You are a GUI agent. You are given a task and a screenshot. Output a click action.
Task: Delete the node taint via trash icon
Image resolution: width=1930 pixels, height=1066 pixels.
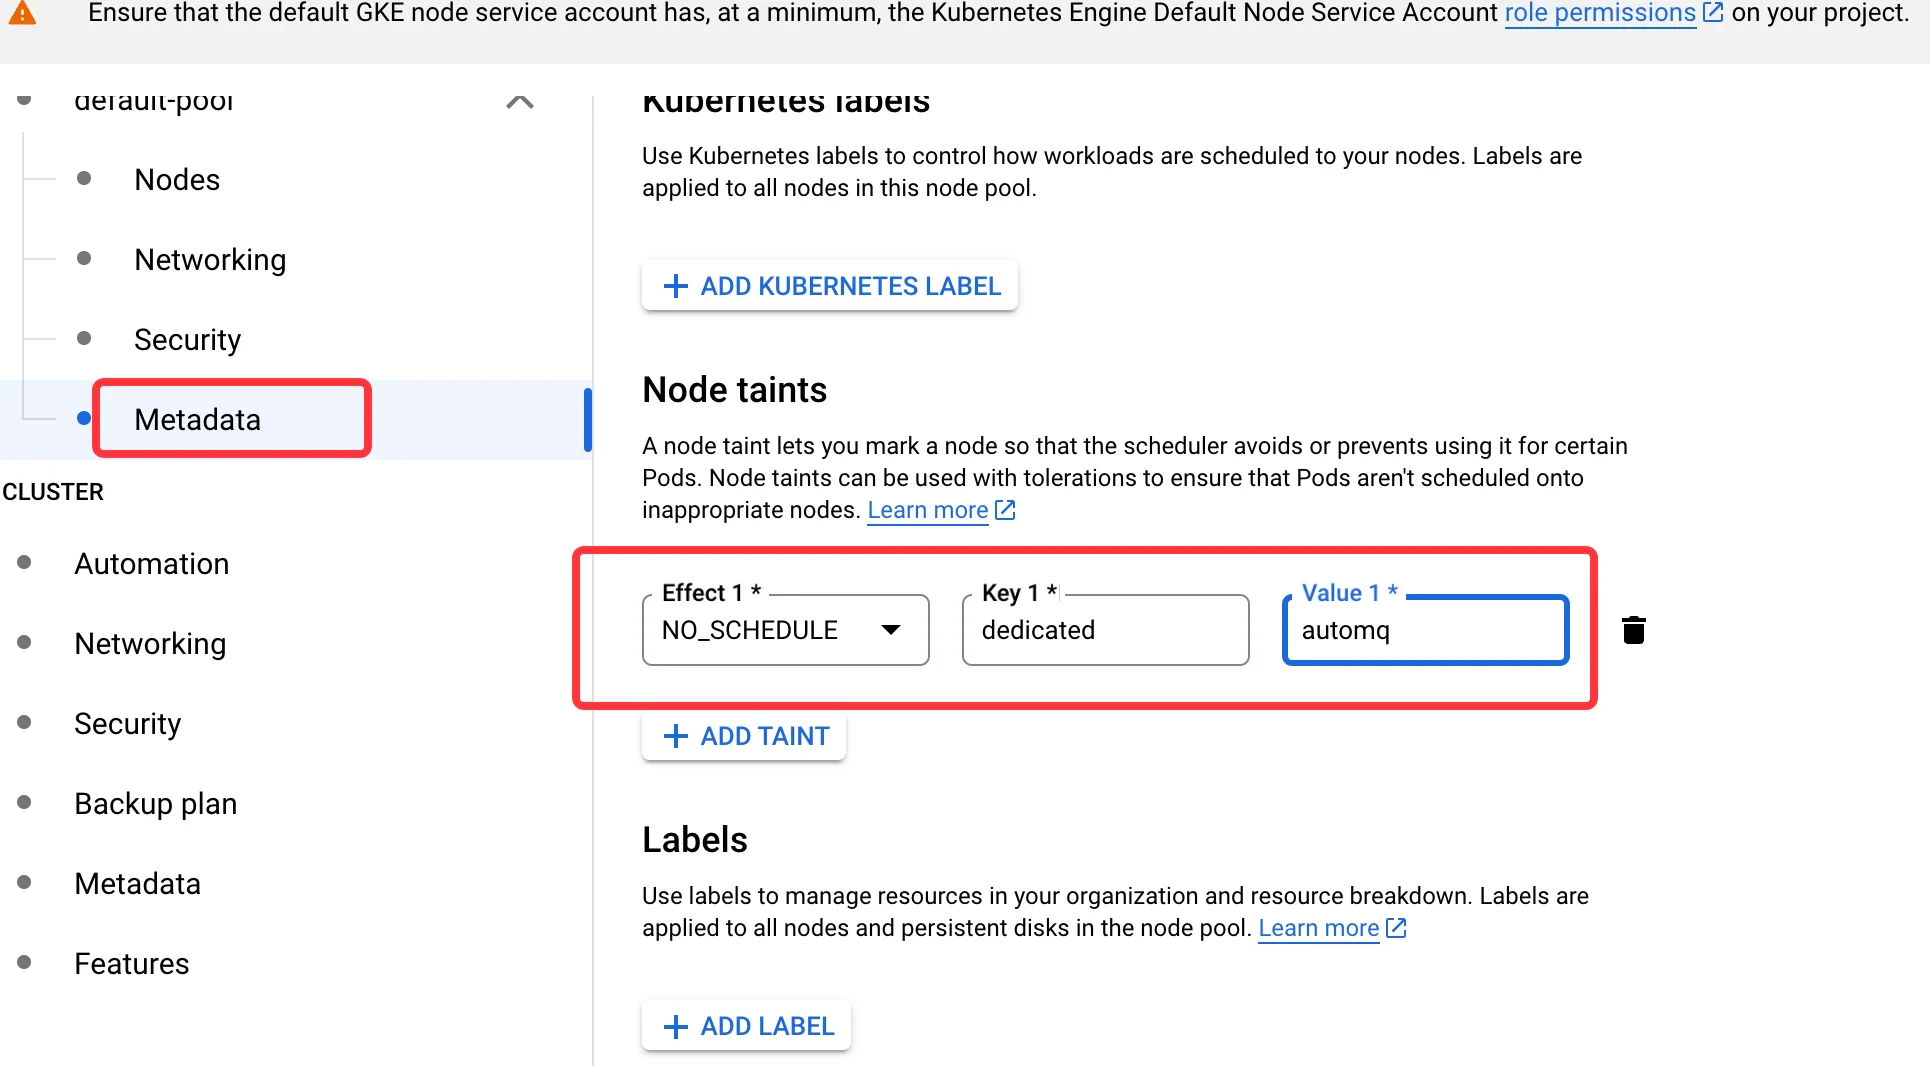pyautogui.click(x=1633, y=630)
